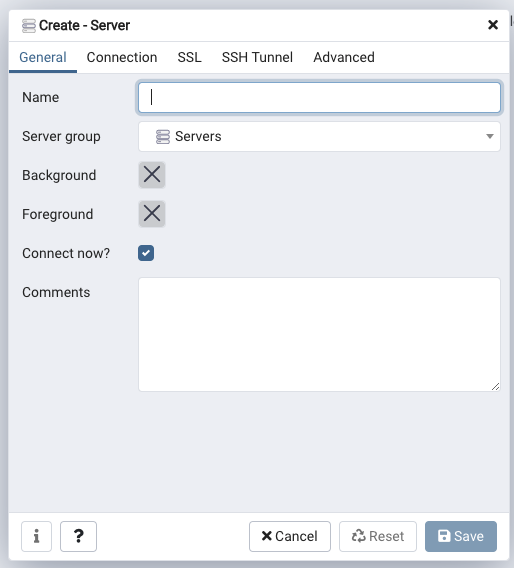Viewport: 514px width, 568px height.
Task: Switch to the Connection tab
Action: (122, 57)
